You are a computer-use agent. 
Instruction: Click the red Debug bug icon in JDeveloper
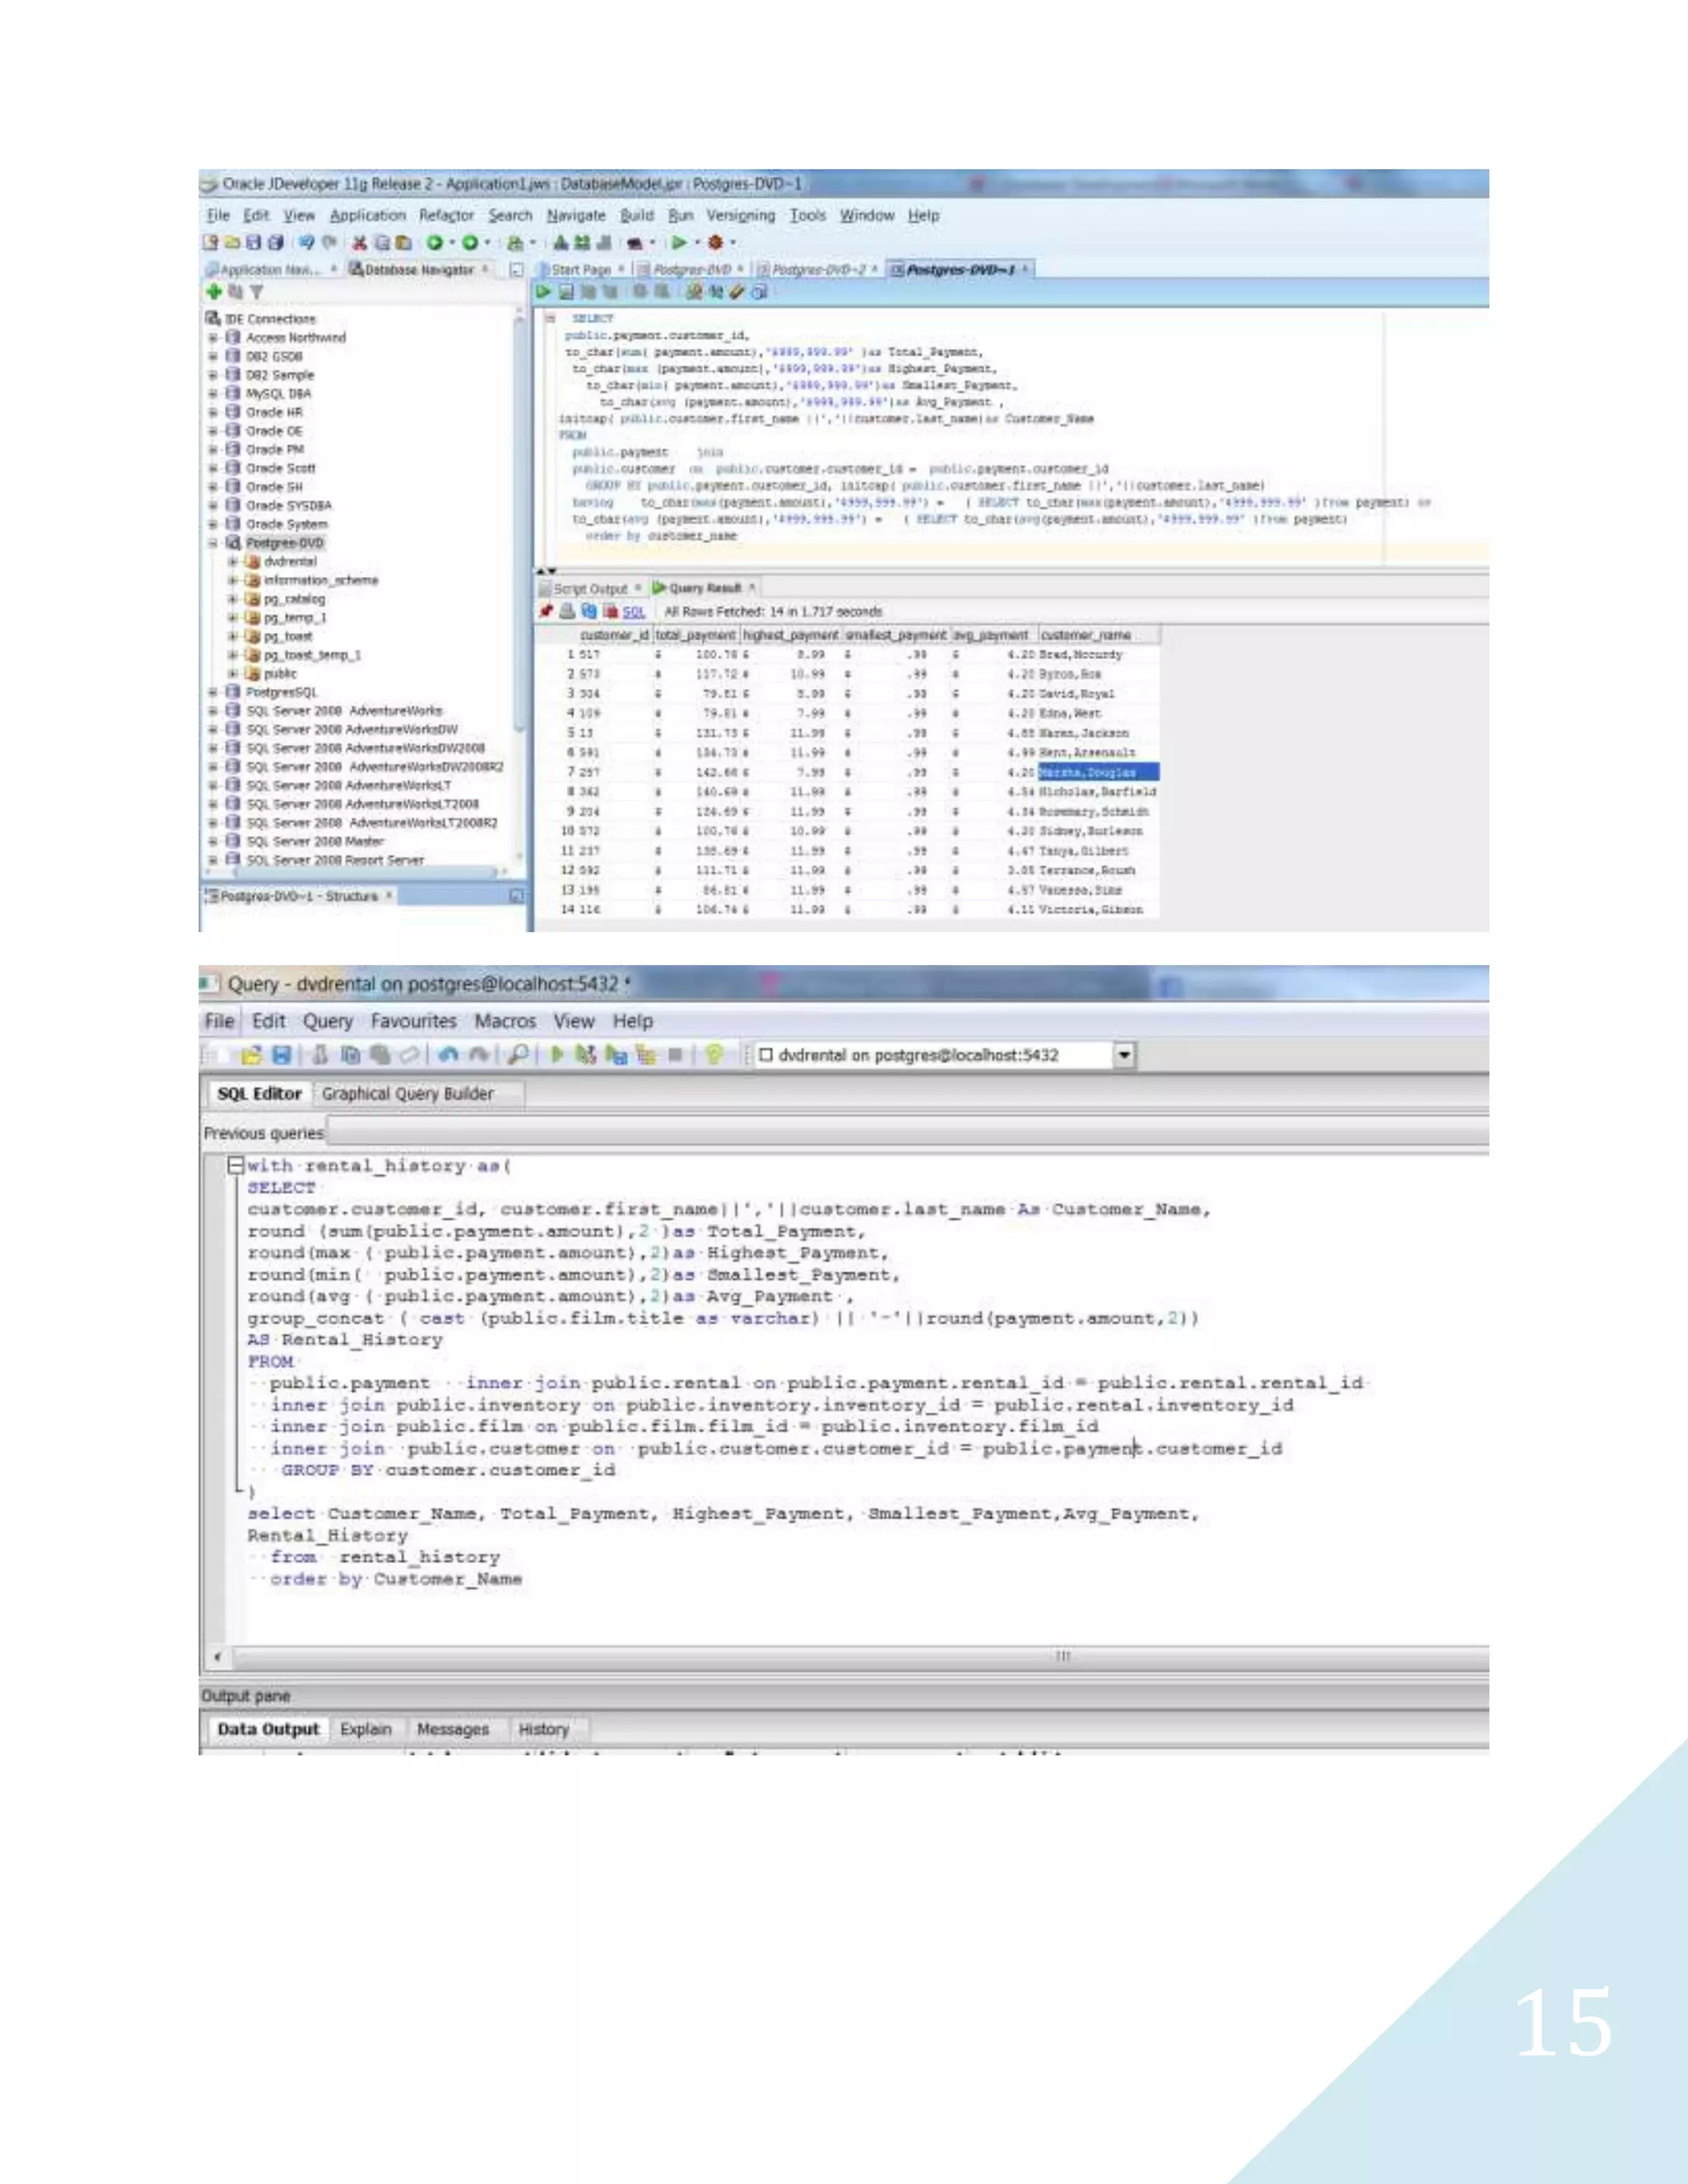coord(716,242)
